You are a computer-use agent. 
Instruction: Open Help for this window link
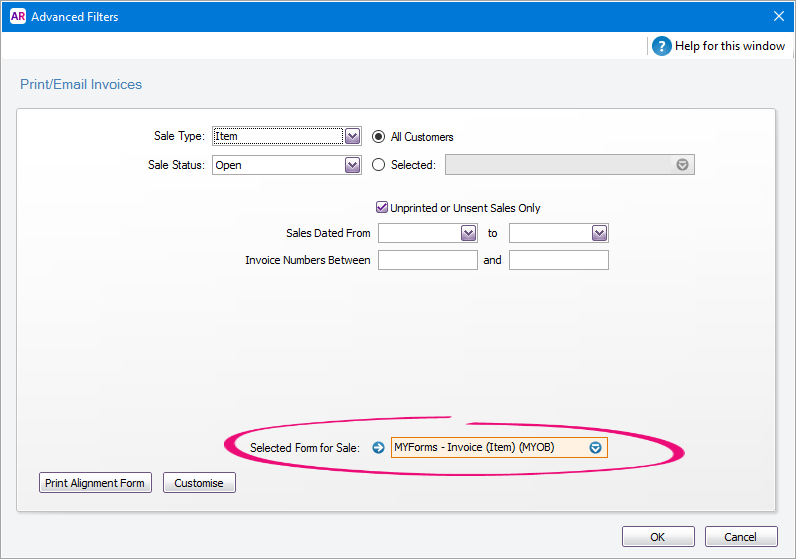click(x=729, y=46)
